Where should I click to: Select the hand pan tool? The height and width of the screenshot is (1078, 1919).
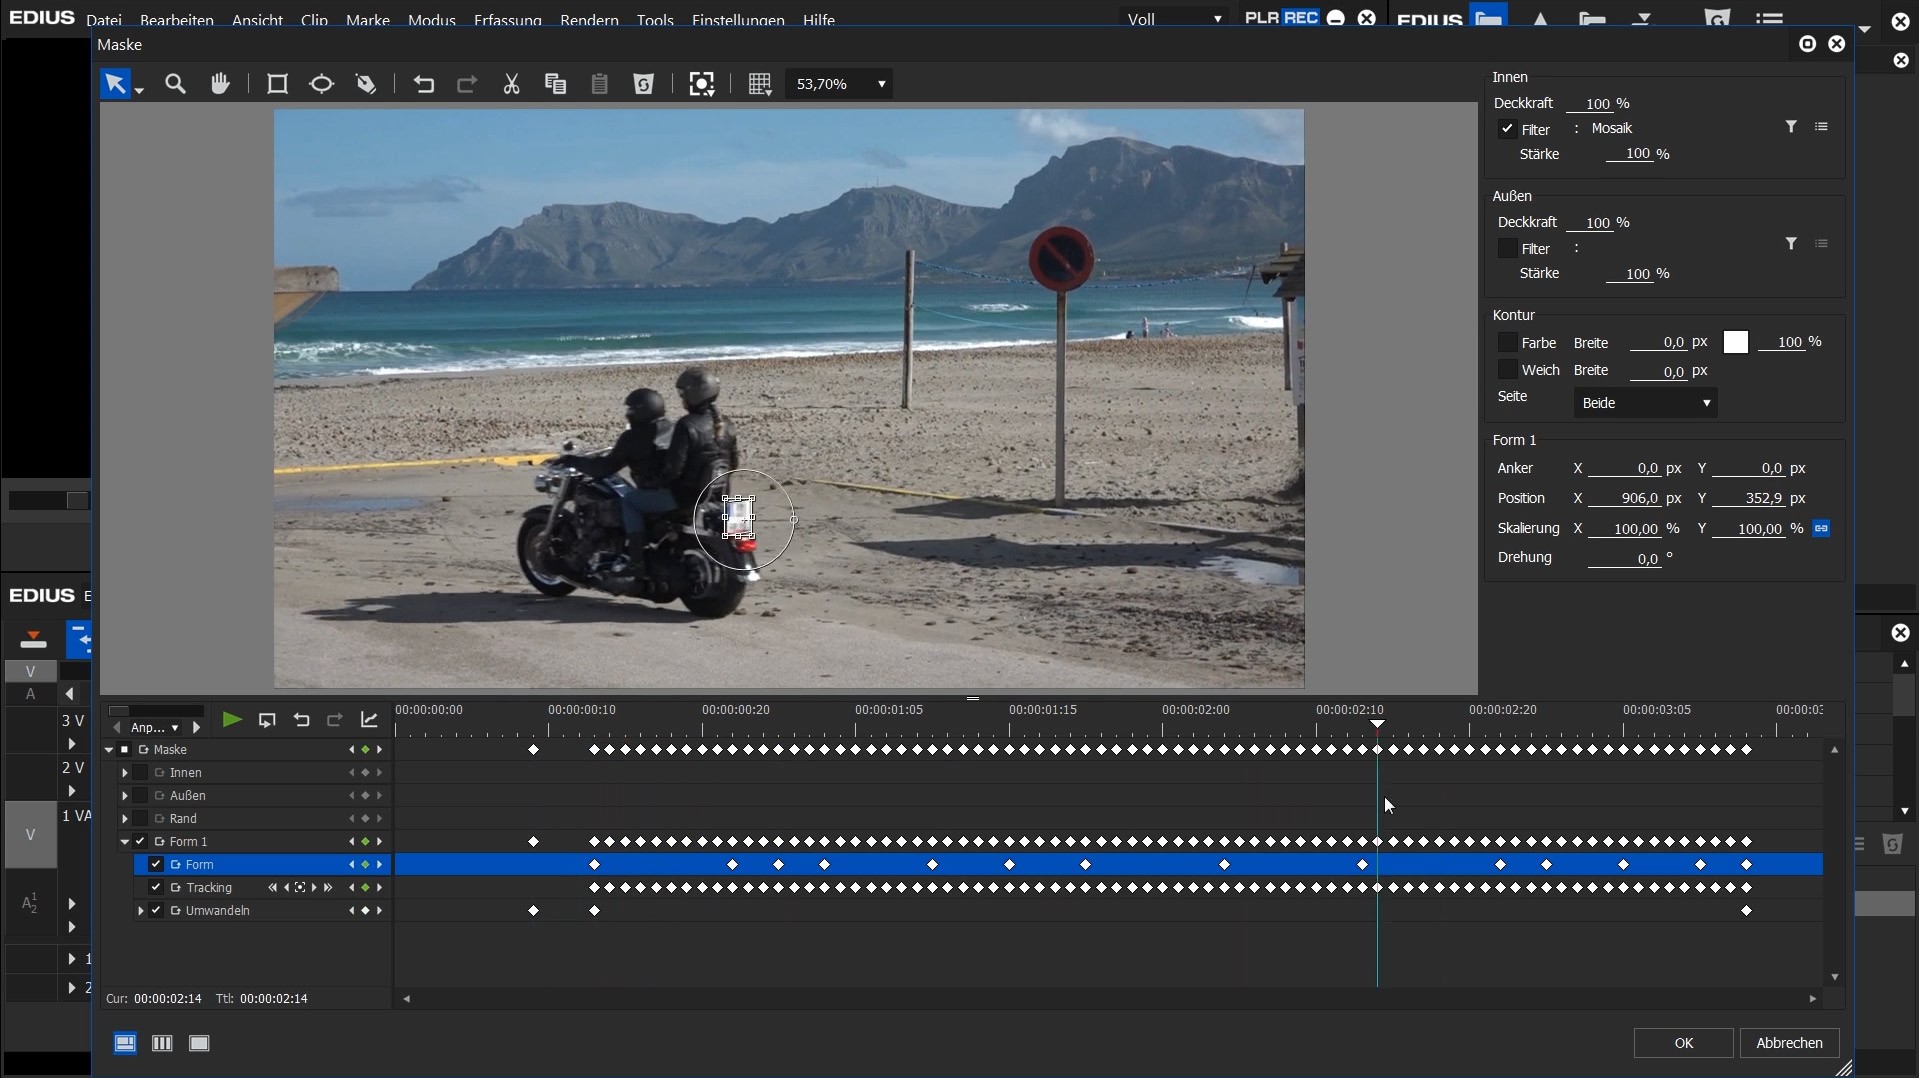[221, 84]
